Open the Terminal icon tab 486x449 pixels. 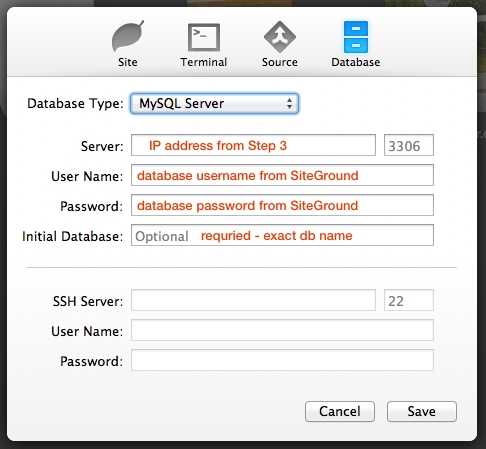(204, 37)
